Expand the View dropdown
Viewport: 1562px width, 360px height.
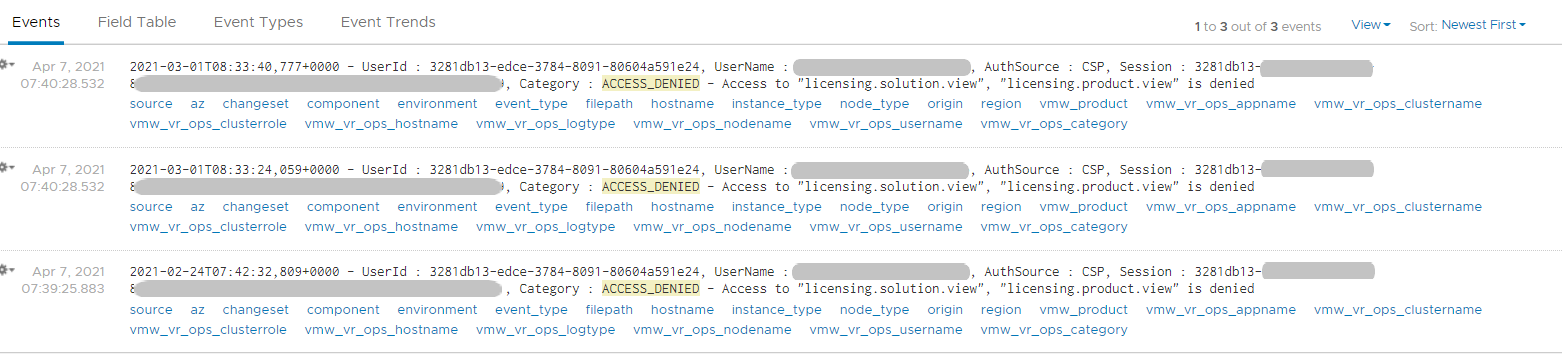tap(1371, 25)
